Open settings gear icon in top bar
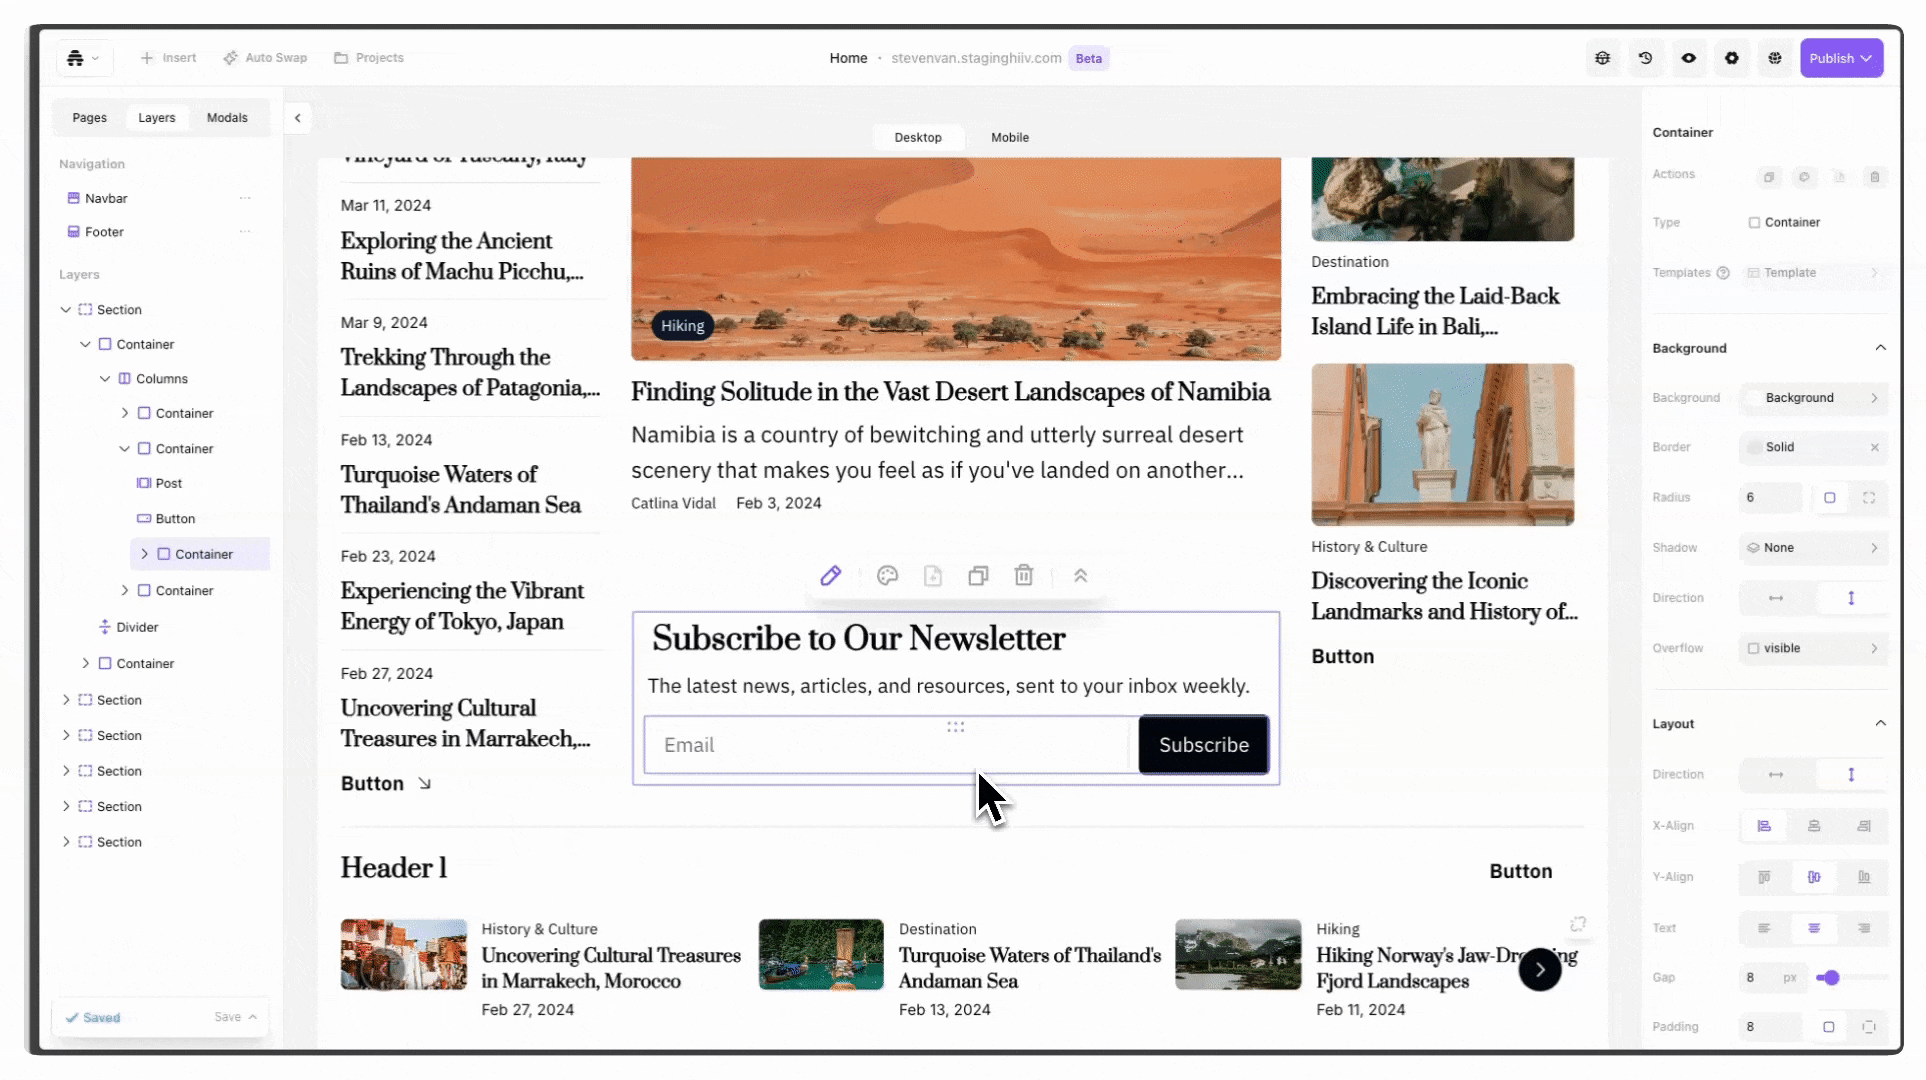1926x1080 pixels. pyautogui.click(x=1732, y=58)
